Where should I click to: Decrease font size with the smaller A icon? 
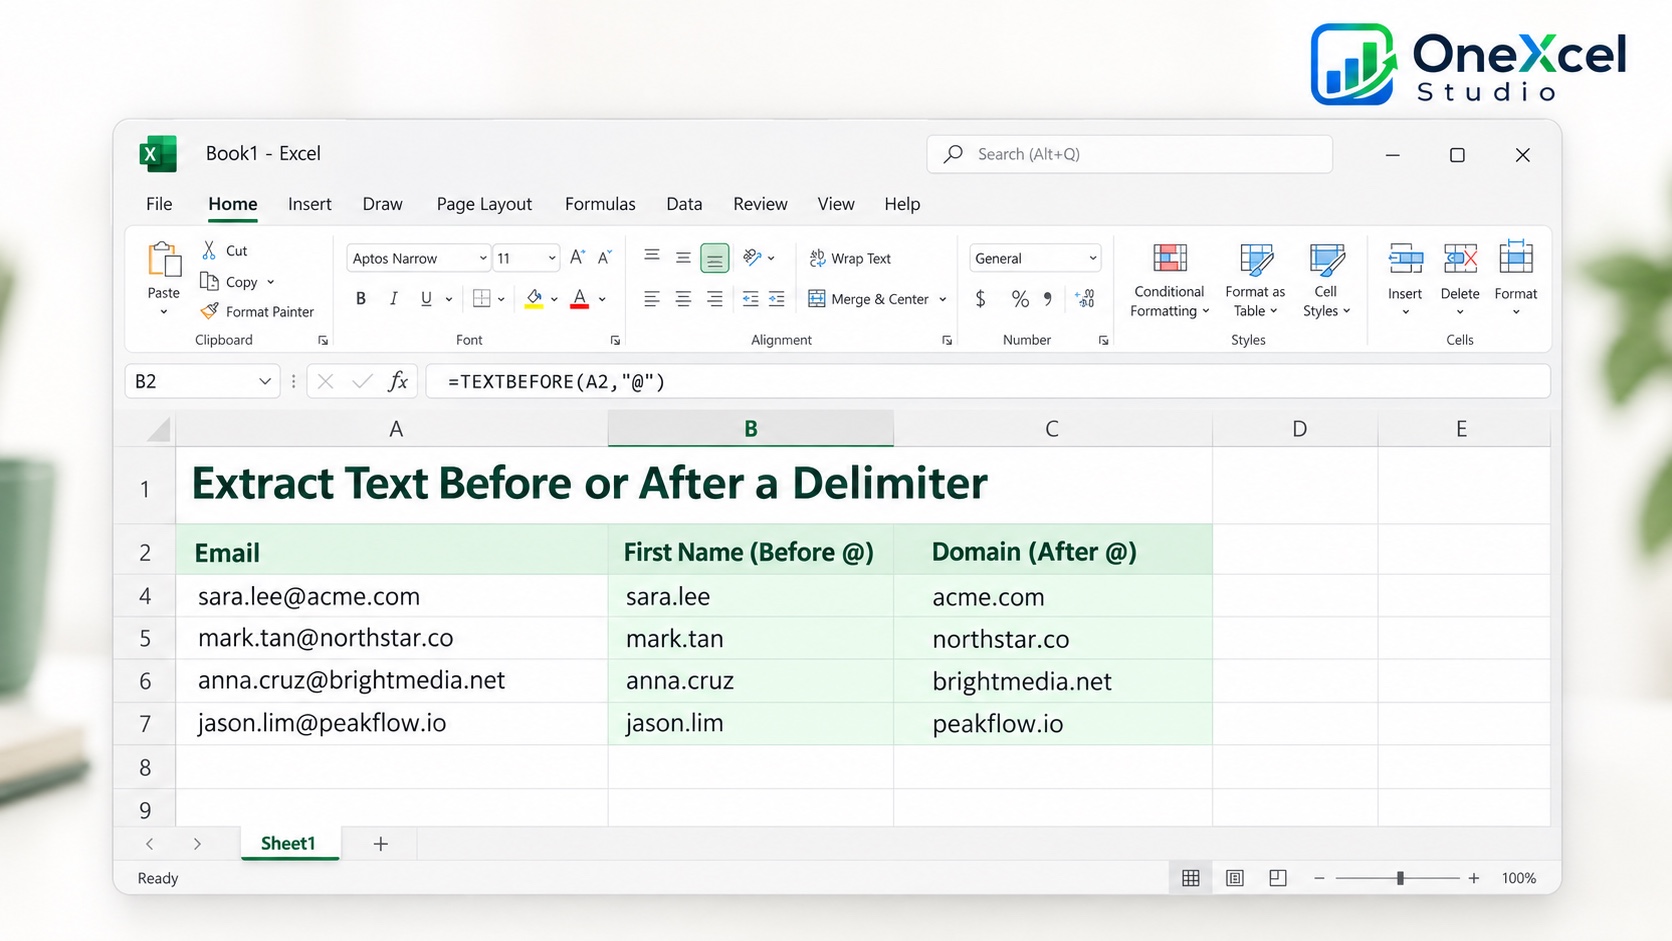click(x=604, y=258)
